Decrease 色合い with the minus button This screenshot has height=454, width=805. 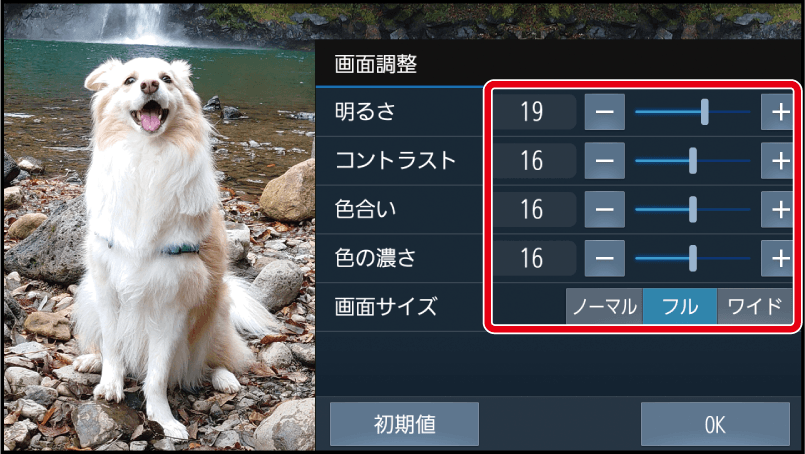[x=605, y=210]
